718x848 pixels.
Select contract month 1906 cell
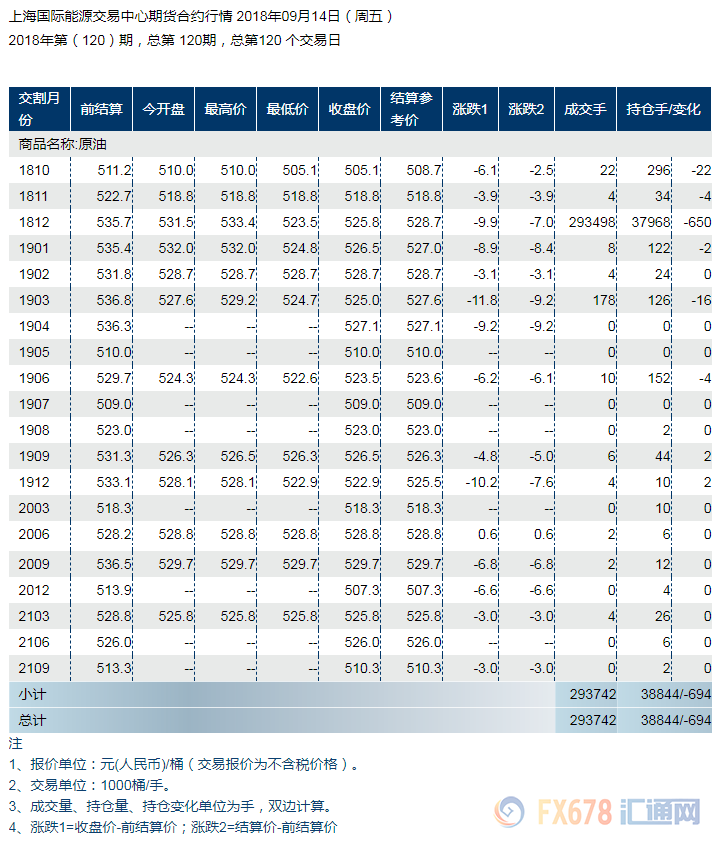[x=35, y=378]
